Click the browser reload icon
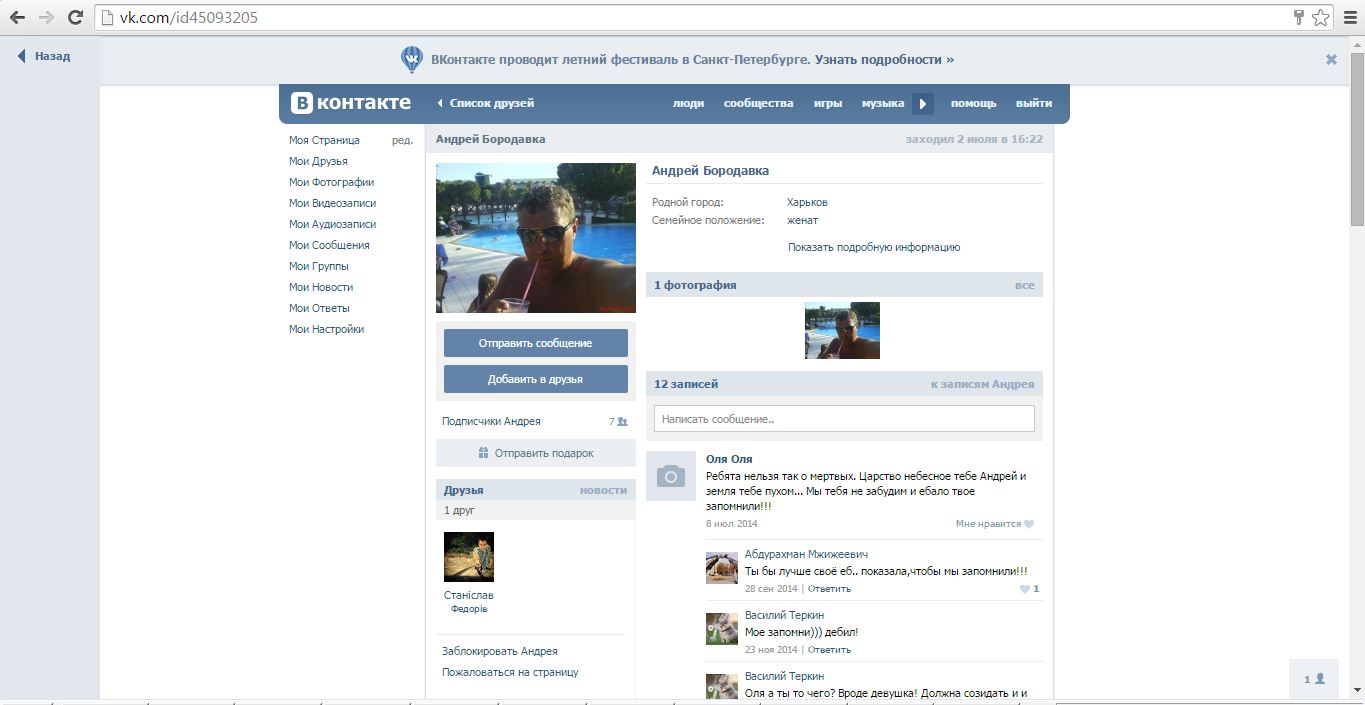 (x=75, y=17)
